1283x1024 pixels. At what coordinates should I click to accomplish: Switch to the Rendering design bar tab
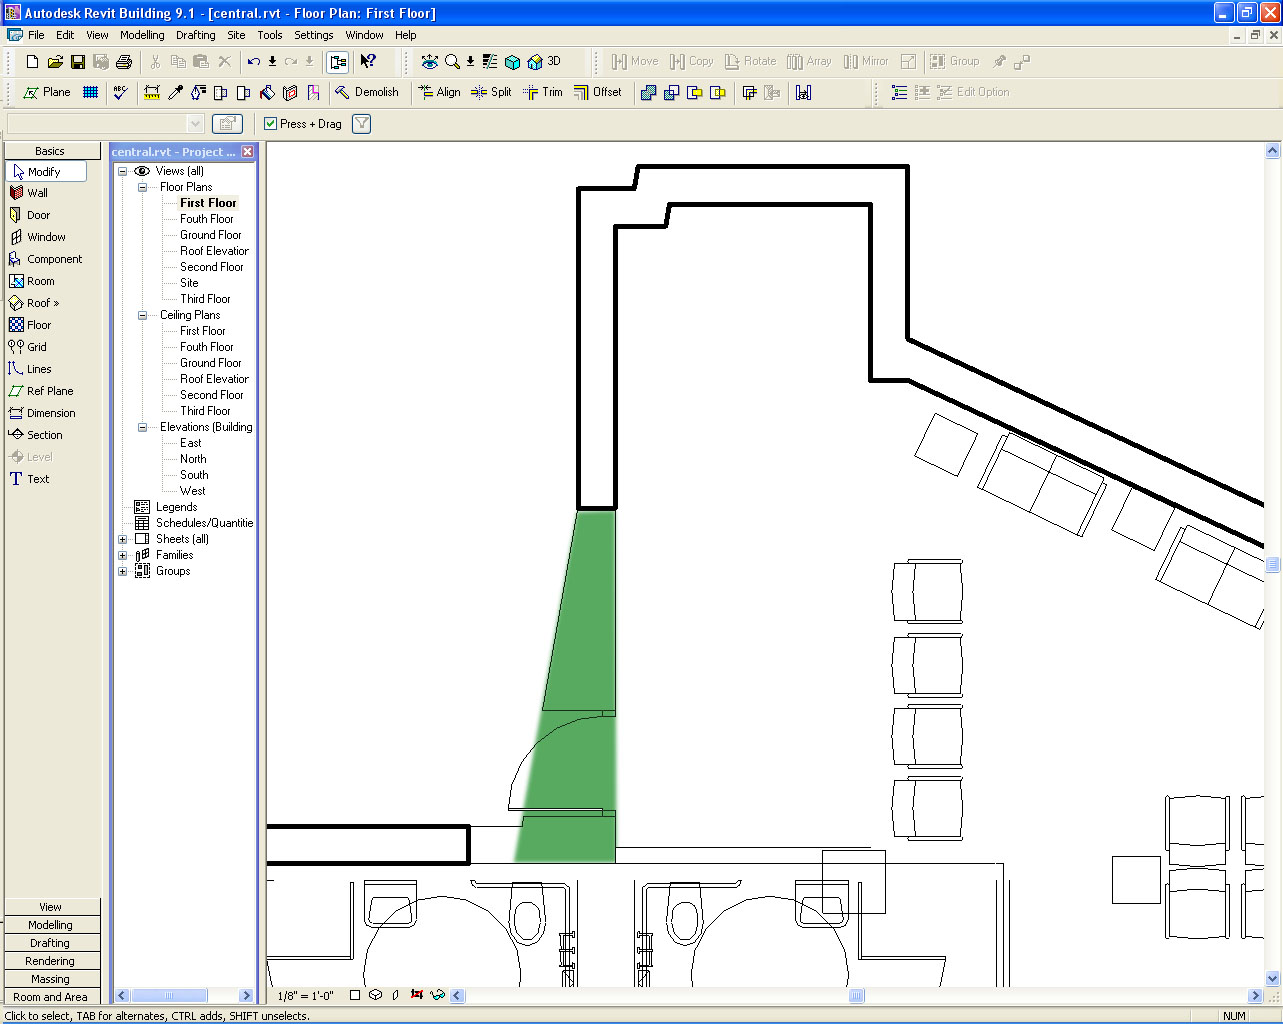[50, 961]
